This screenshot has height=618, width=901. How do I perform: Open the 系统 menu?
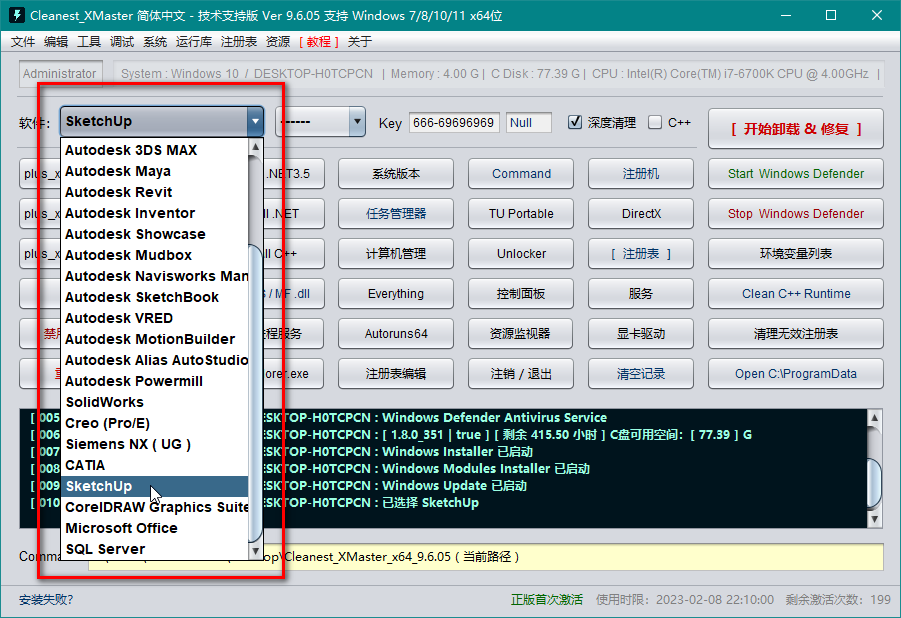coord(155,41)
